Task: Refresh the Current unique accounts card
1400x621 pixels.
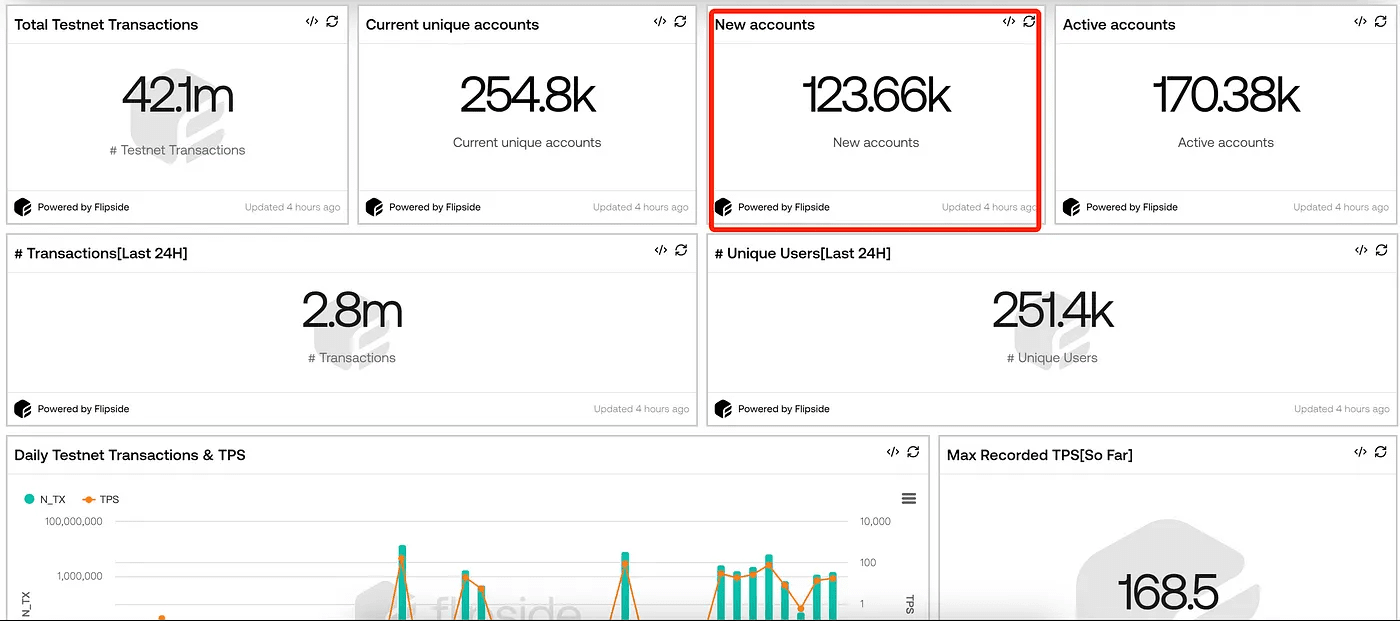Action: click(680, 21)
